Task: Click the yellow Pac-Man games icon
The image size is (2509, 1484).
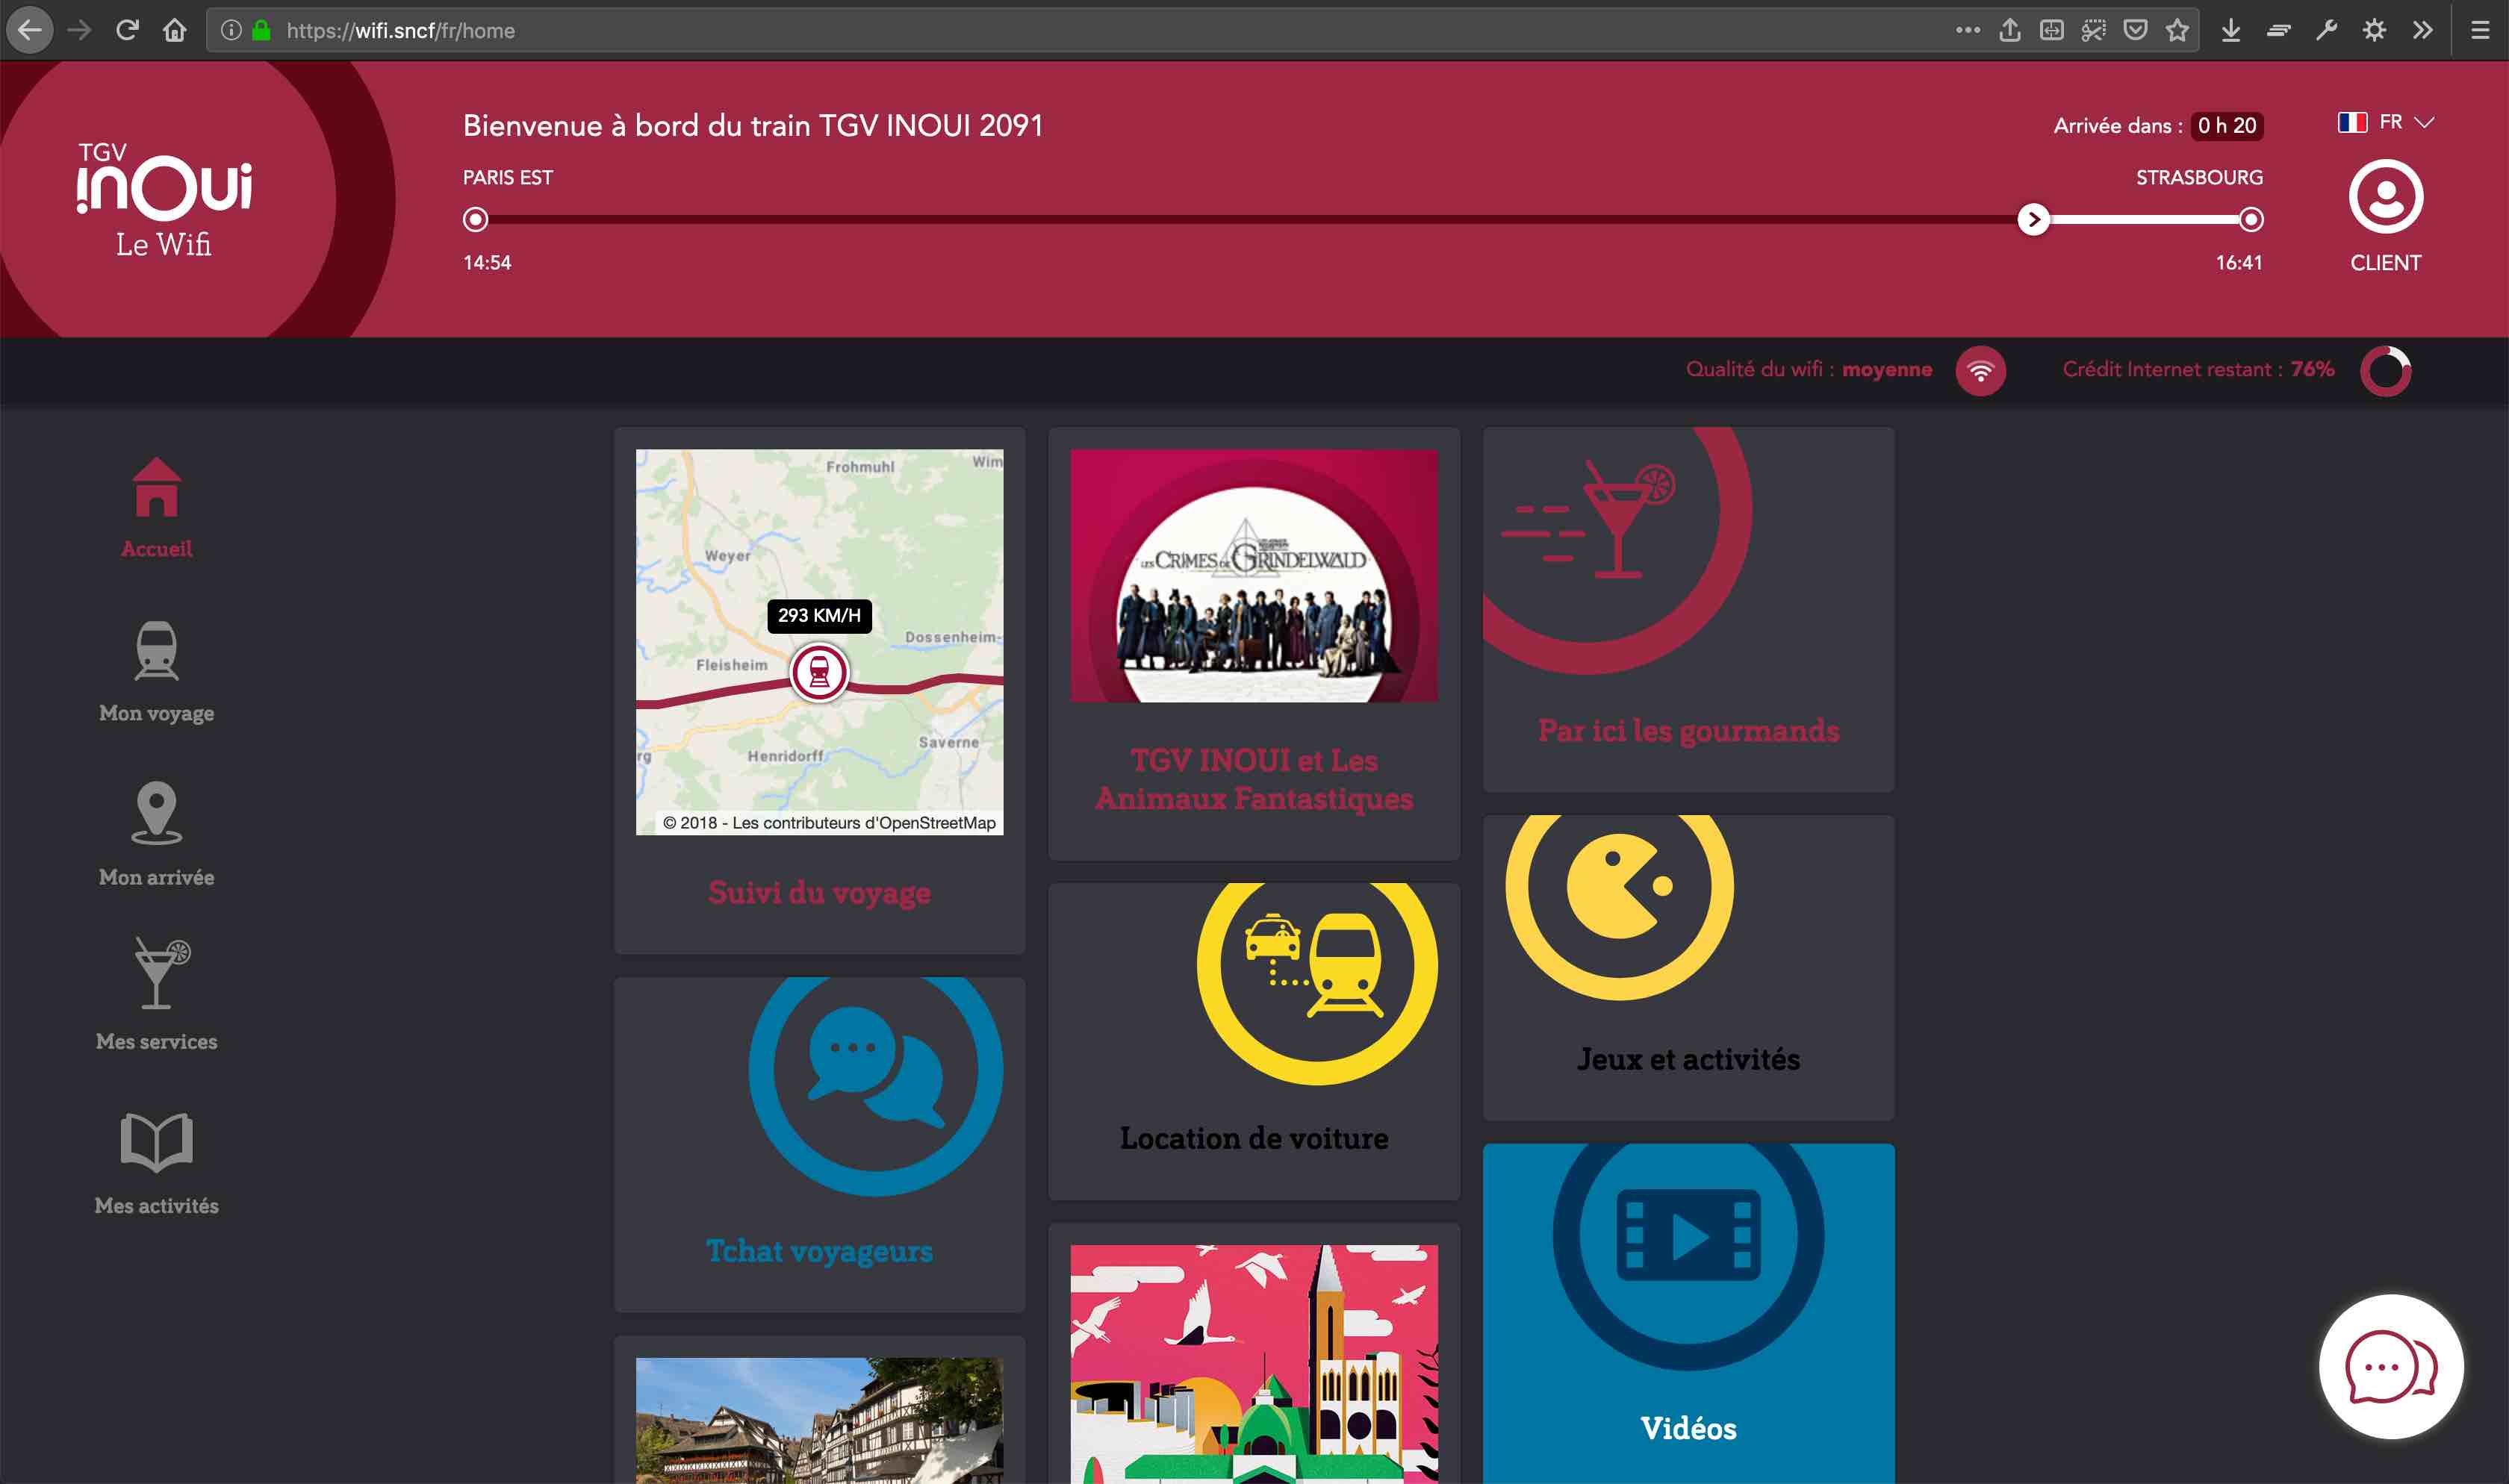Action: tap(1619, 887)
